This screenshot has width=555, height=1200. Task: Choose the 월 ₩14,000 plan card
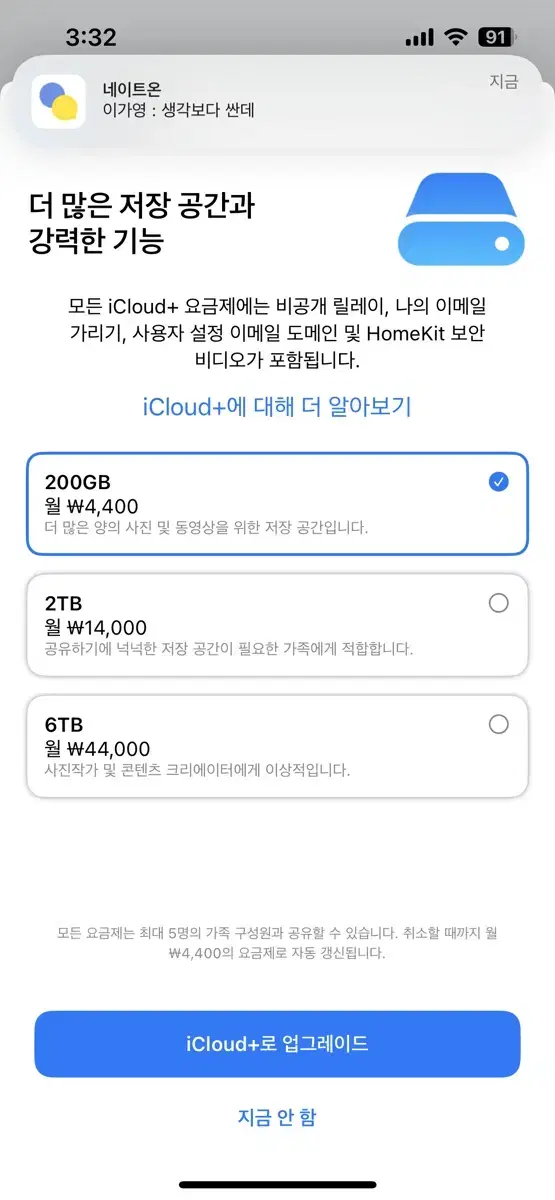[277, 625]
